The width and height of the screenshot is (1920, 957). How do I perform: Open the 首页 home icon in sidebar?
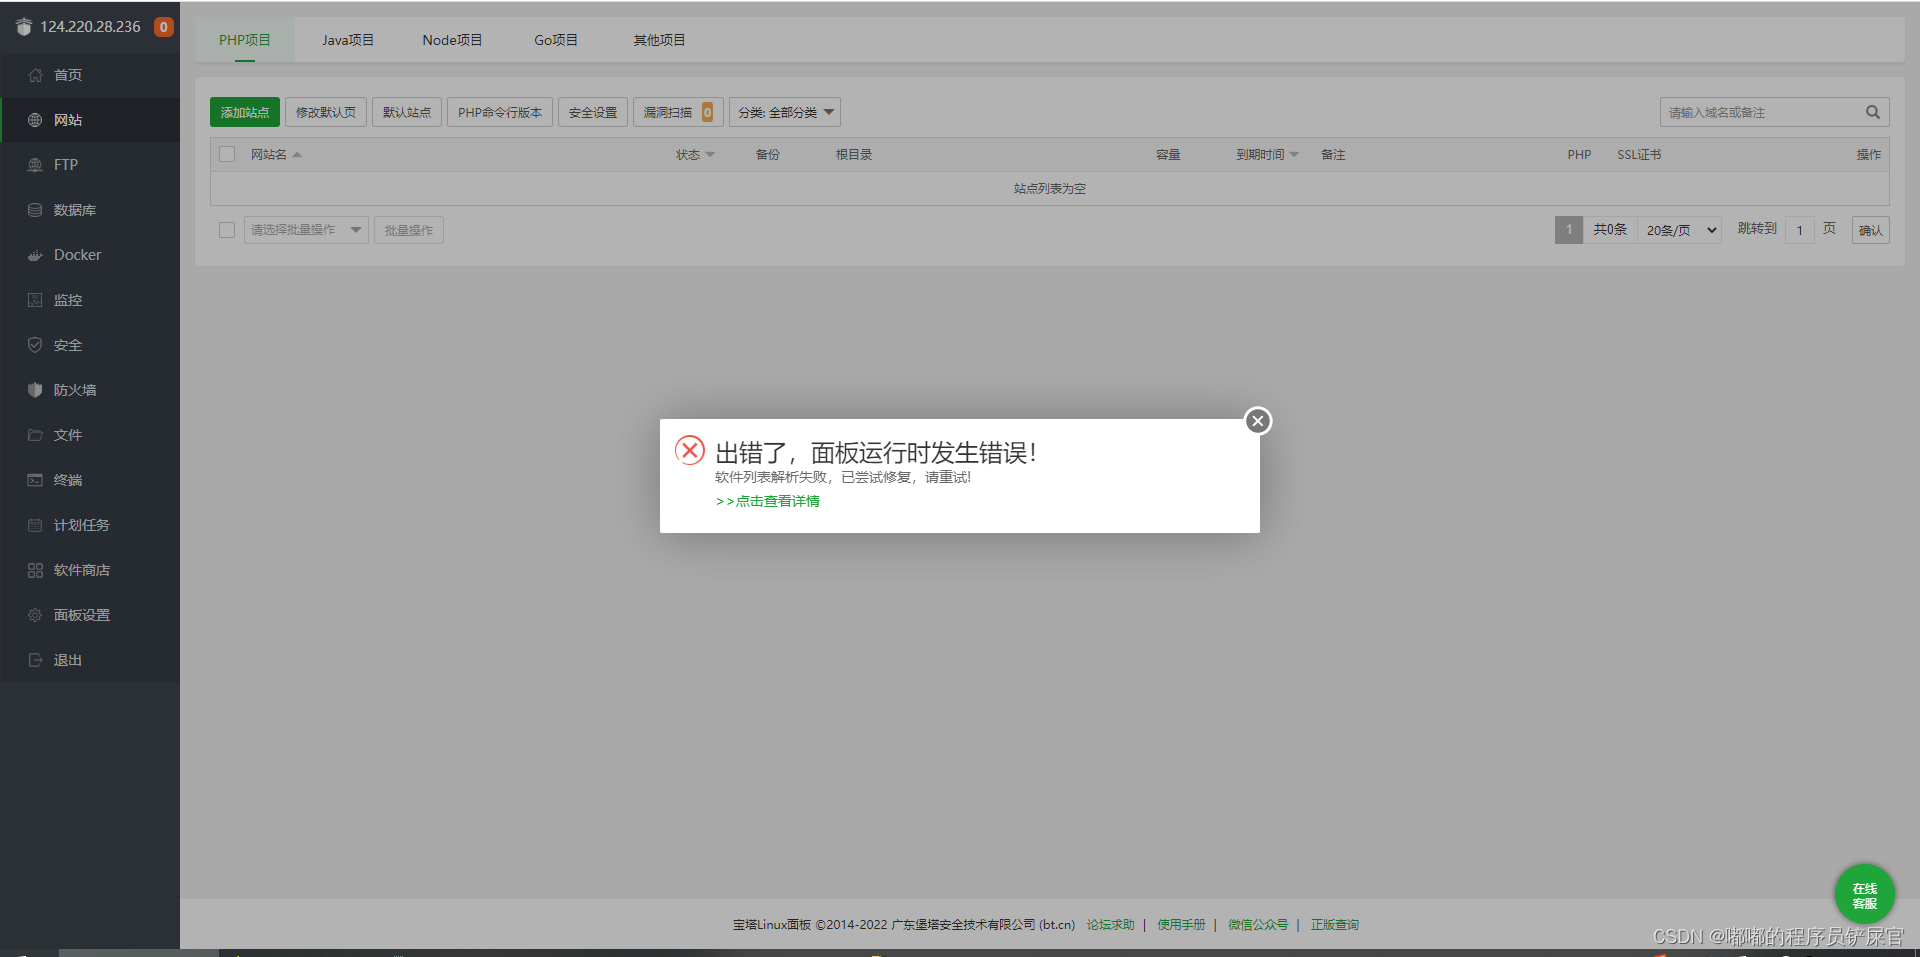coord(35,75)
